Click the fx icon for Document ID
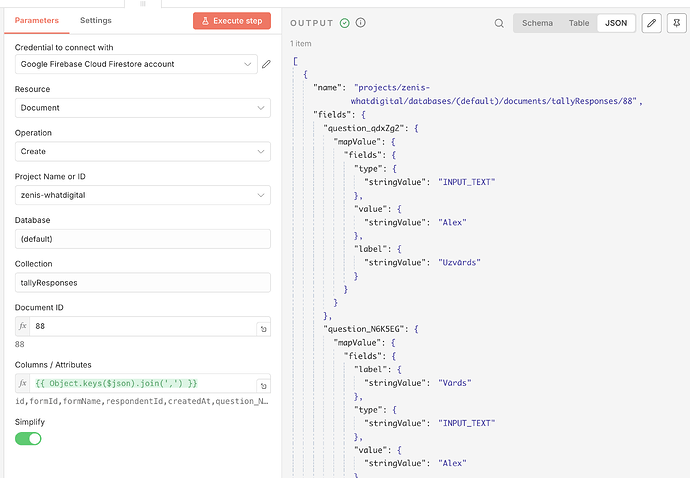This screenshot has width=690, height=478. coord(22,326)
